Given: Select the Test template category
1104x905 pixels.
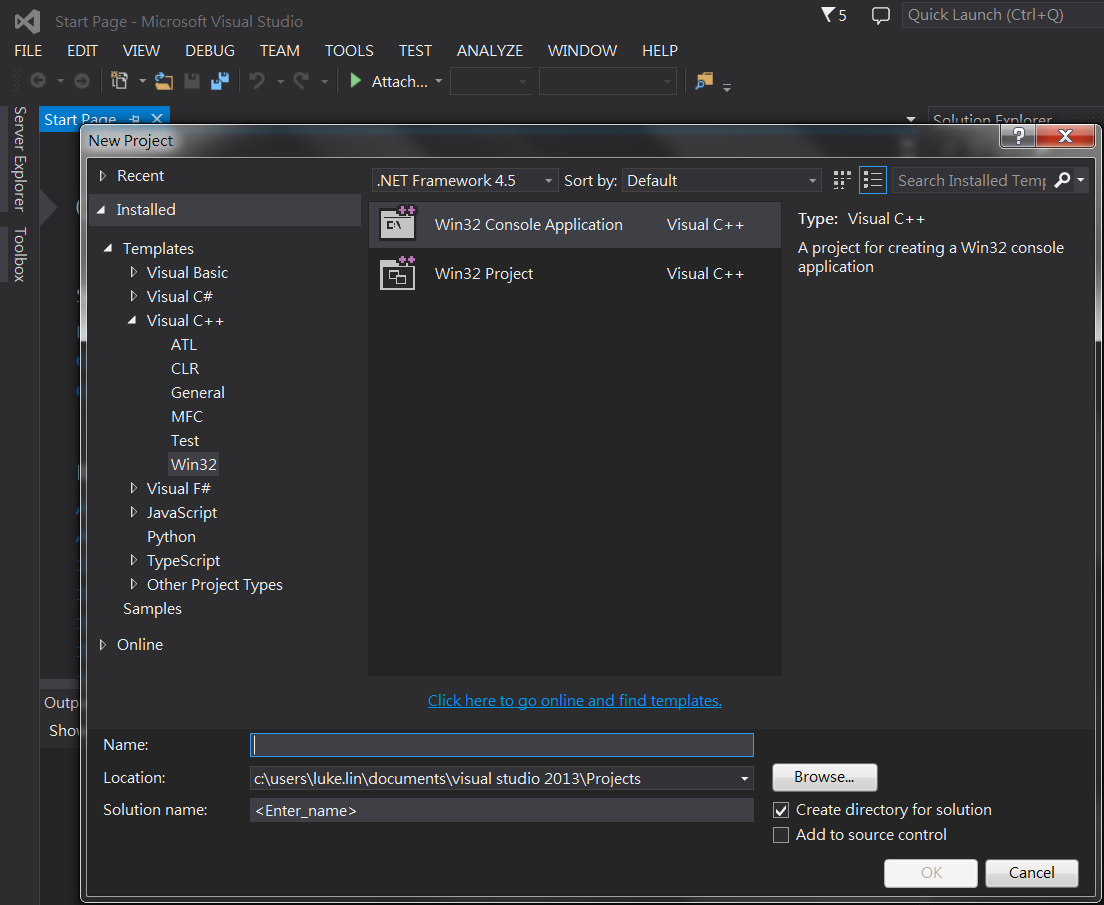Looking at the screenshot, I should point(185,441).
